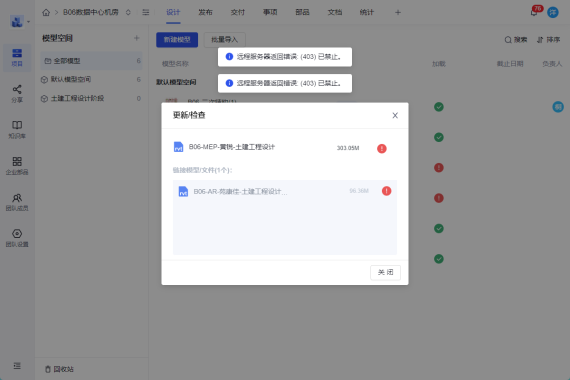Screen dimensions: 570x380
Task: Click the 链接模型/文件(1个) label
Action: (202, 170)
